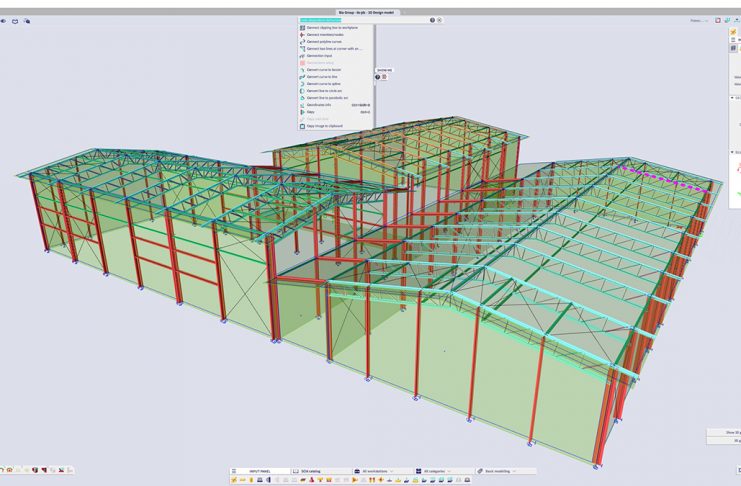
Task: Click the Connection input icon
Action: click(302, 55)
